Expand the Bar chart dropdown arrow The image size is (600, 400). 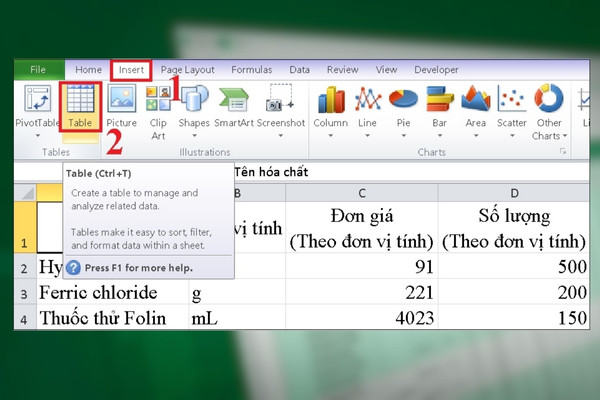click(440, 136)
